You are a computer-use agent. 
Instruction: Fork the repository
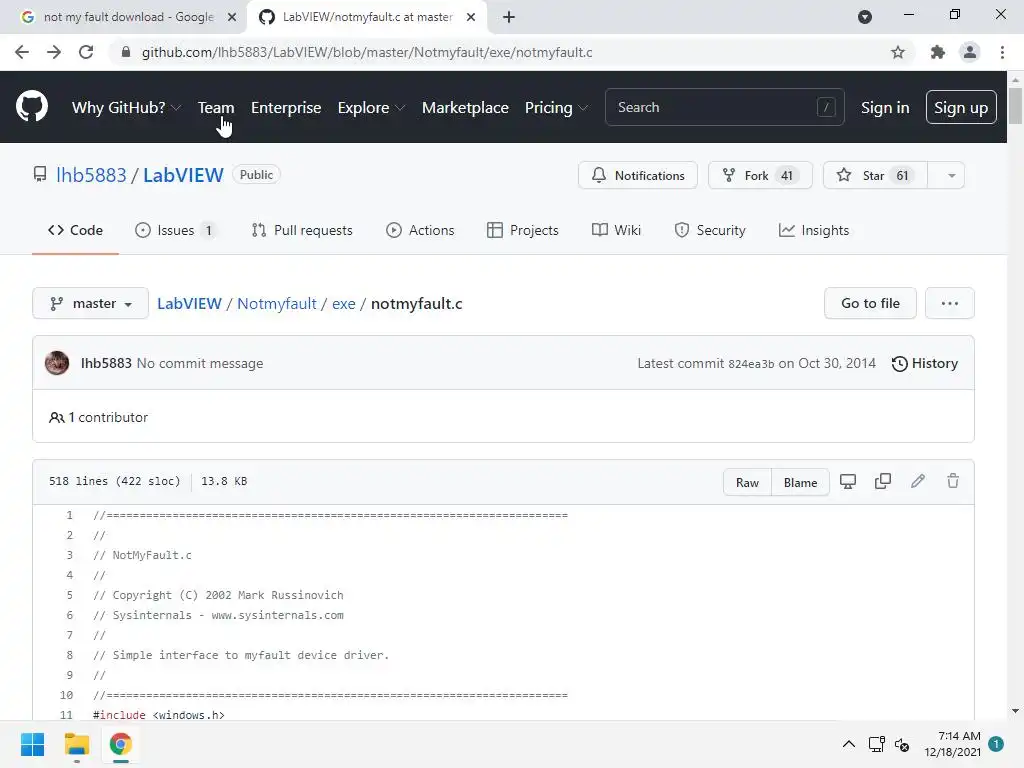tap(760, 176)
